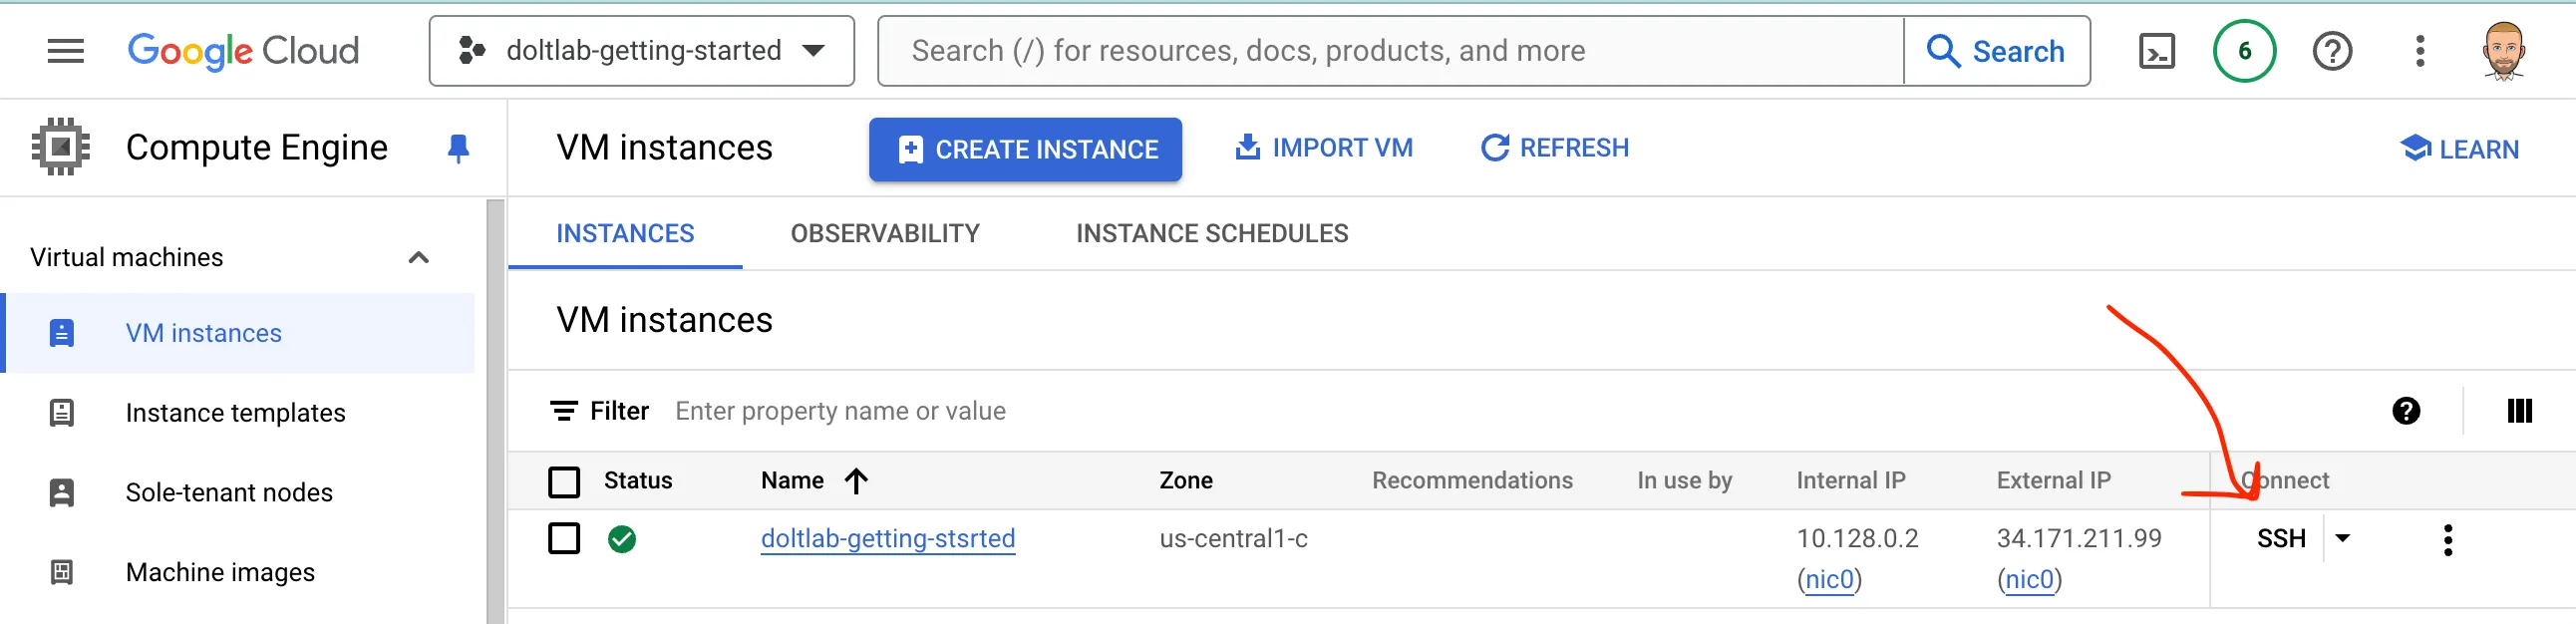This screenshot has height=624, width=2576.
Task: Click the Create Instance button
Action: tap(1024, 150)
